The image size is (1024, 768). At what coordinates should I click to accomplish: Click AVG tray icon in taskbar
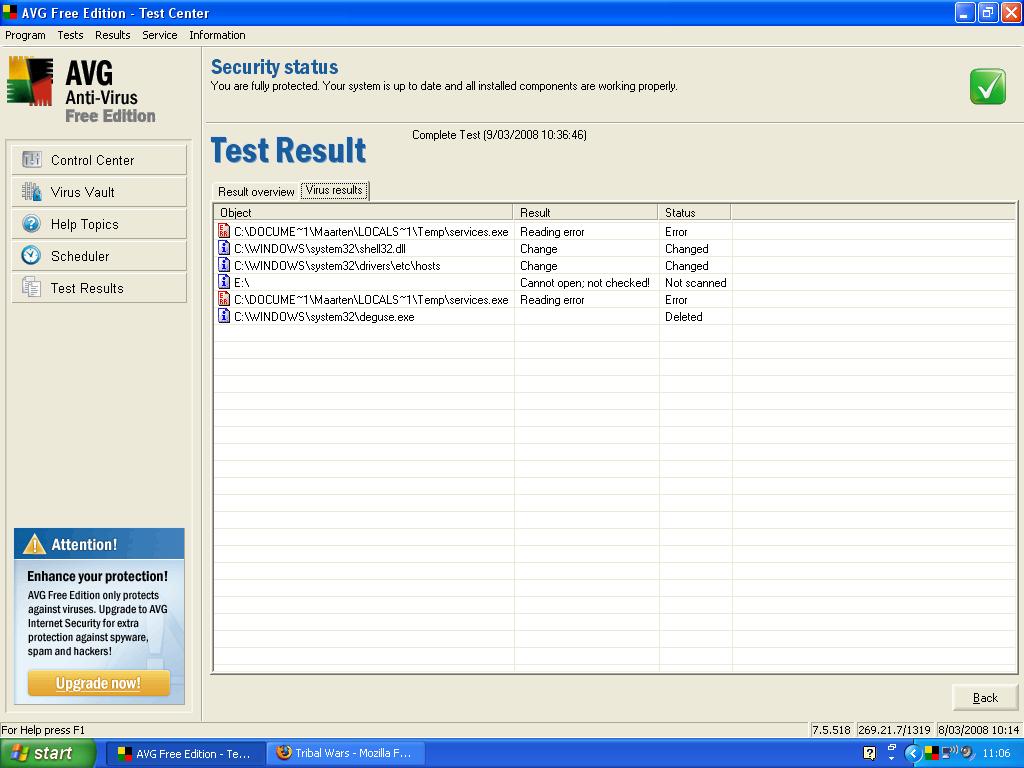931,753
